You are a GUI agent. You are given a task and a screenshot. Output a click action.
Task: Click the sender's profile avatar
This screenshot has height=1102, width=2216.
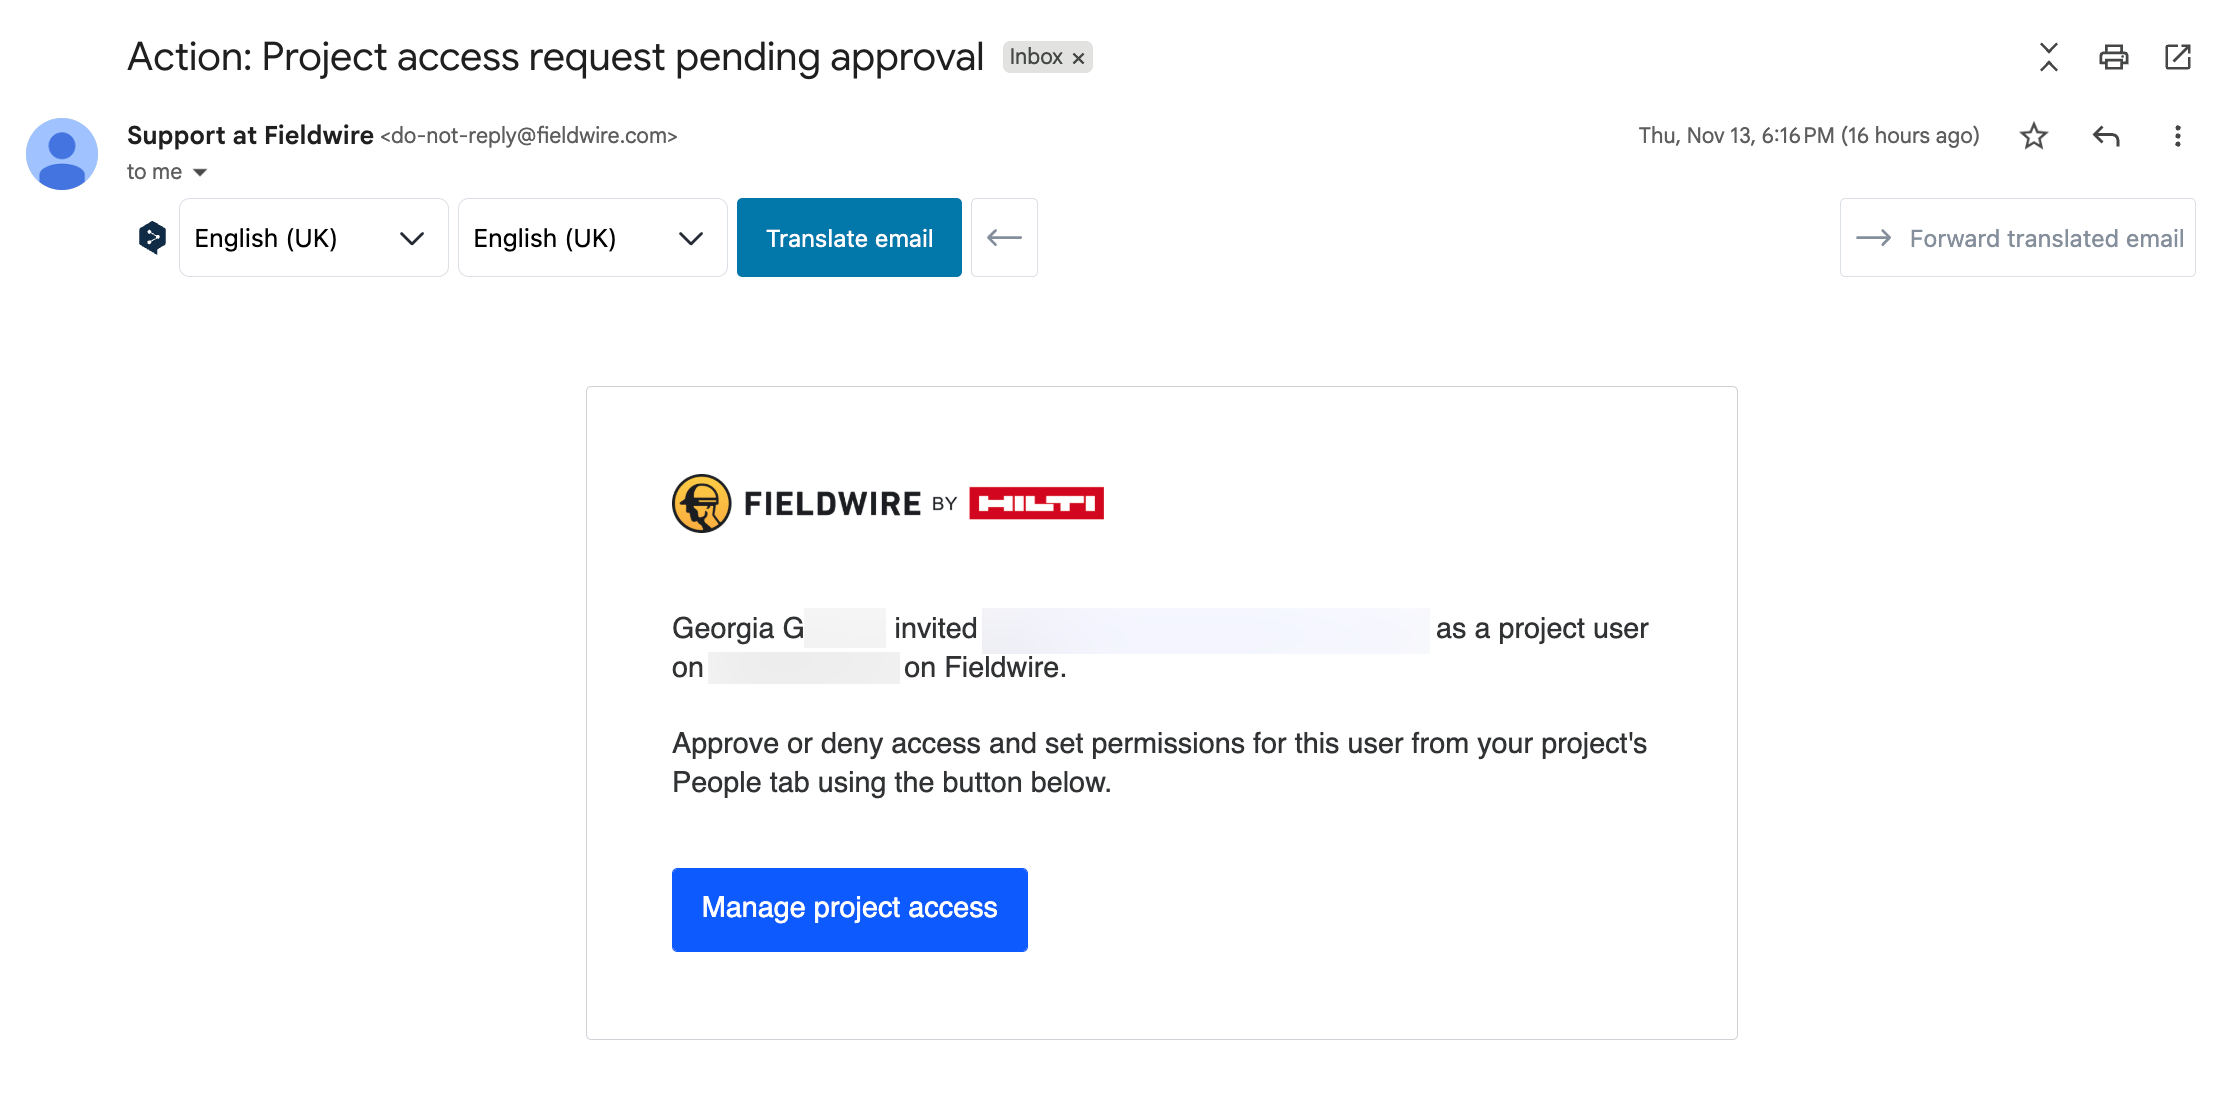[x=62, y=154]
